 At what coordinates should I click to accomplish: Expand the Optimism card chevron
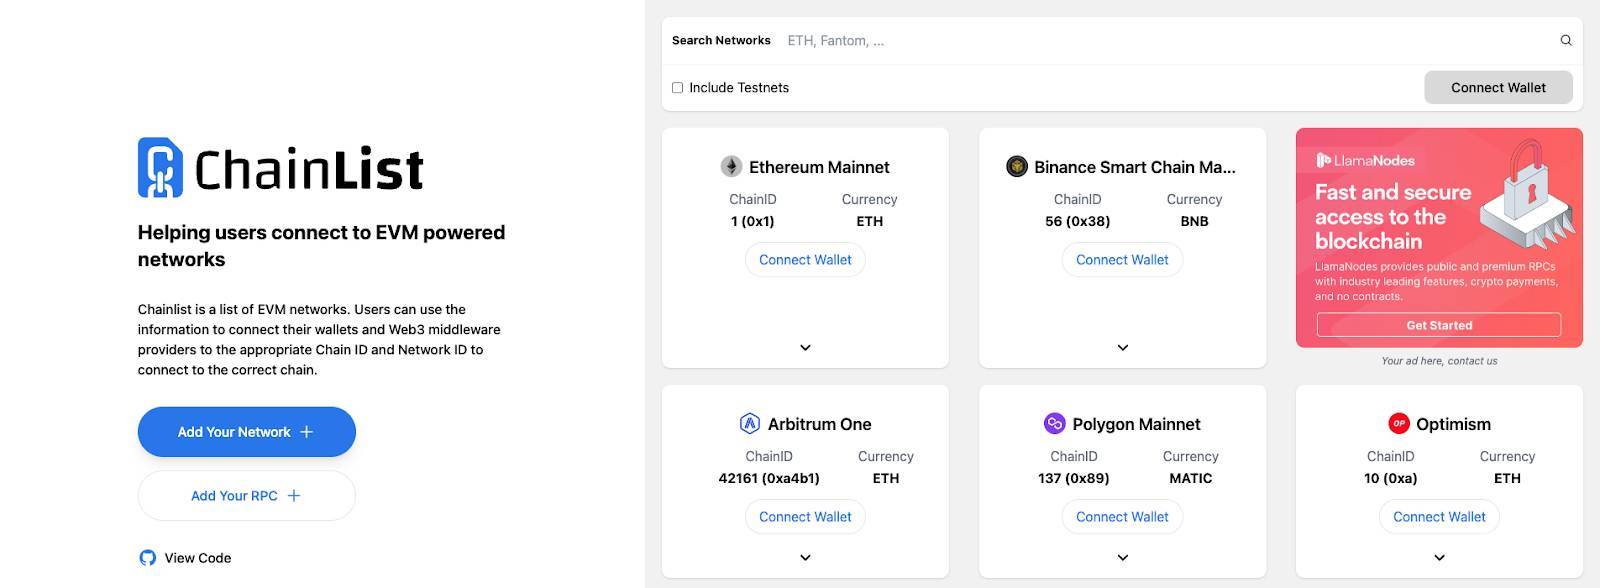(1439, 558)
